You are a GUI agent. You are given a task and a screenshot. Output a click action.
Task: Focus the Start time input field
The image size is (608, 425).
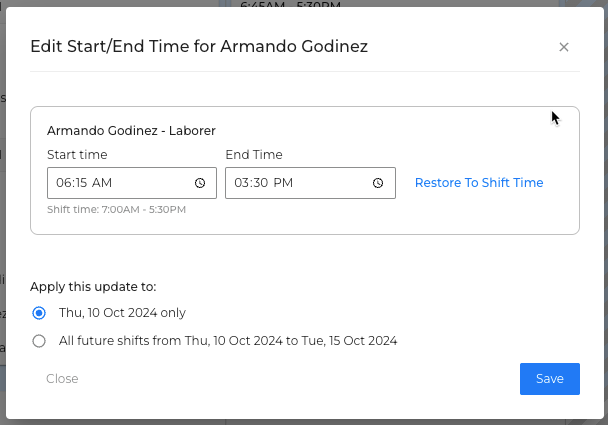[x=132, y=183]
